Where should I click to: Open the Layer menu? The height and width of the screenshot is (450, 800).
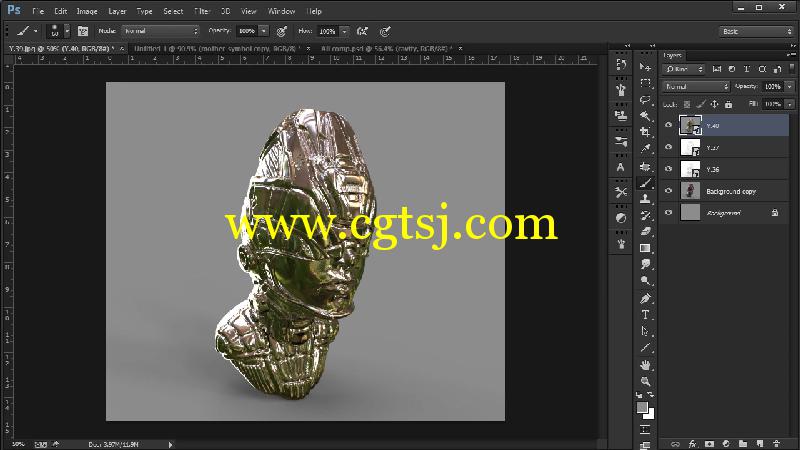coord(117,11)
